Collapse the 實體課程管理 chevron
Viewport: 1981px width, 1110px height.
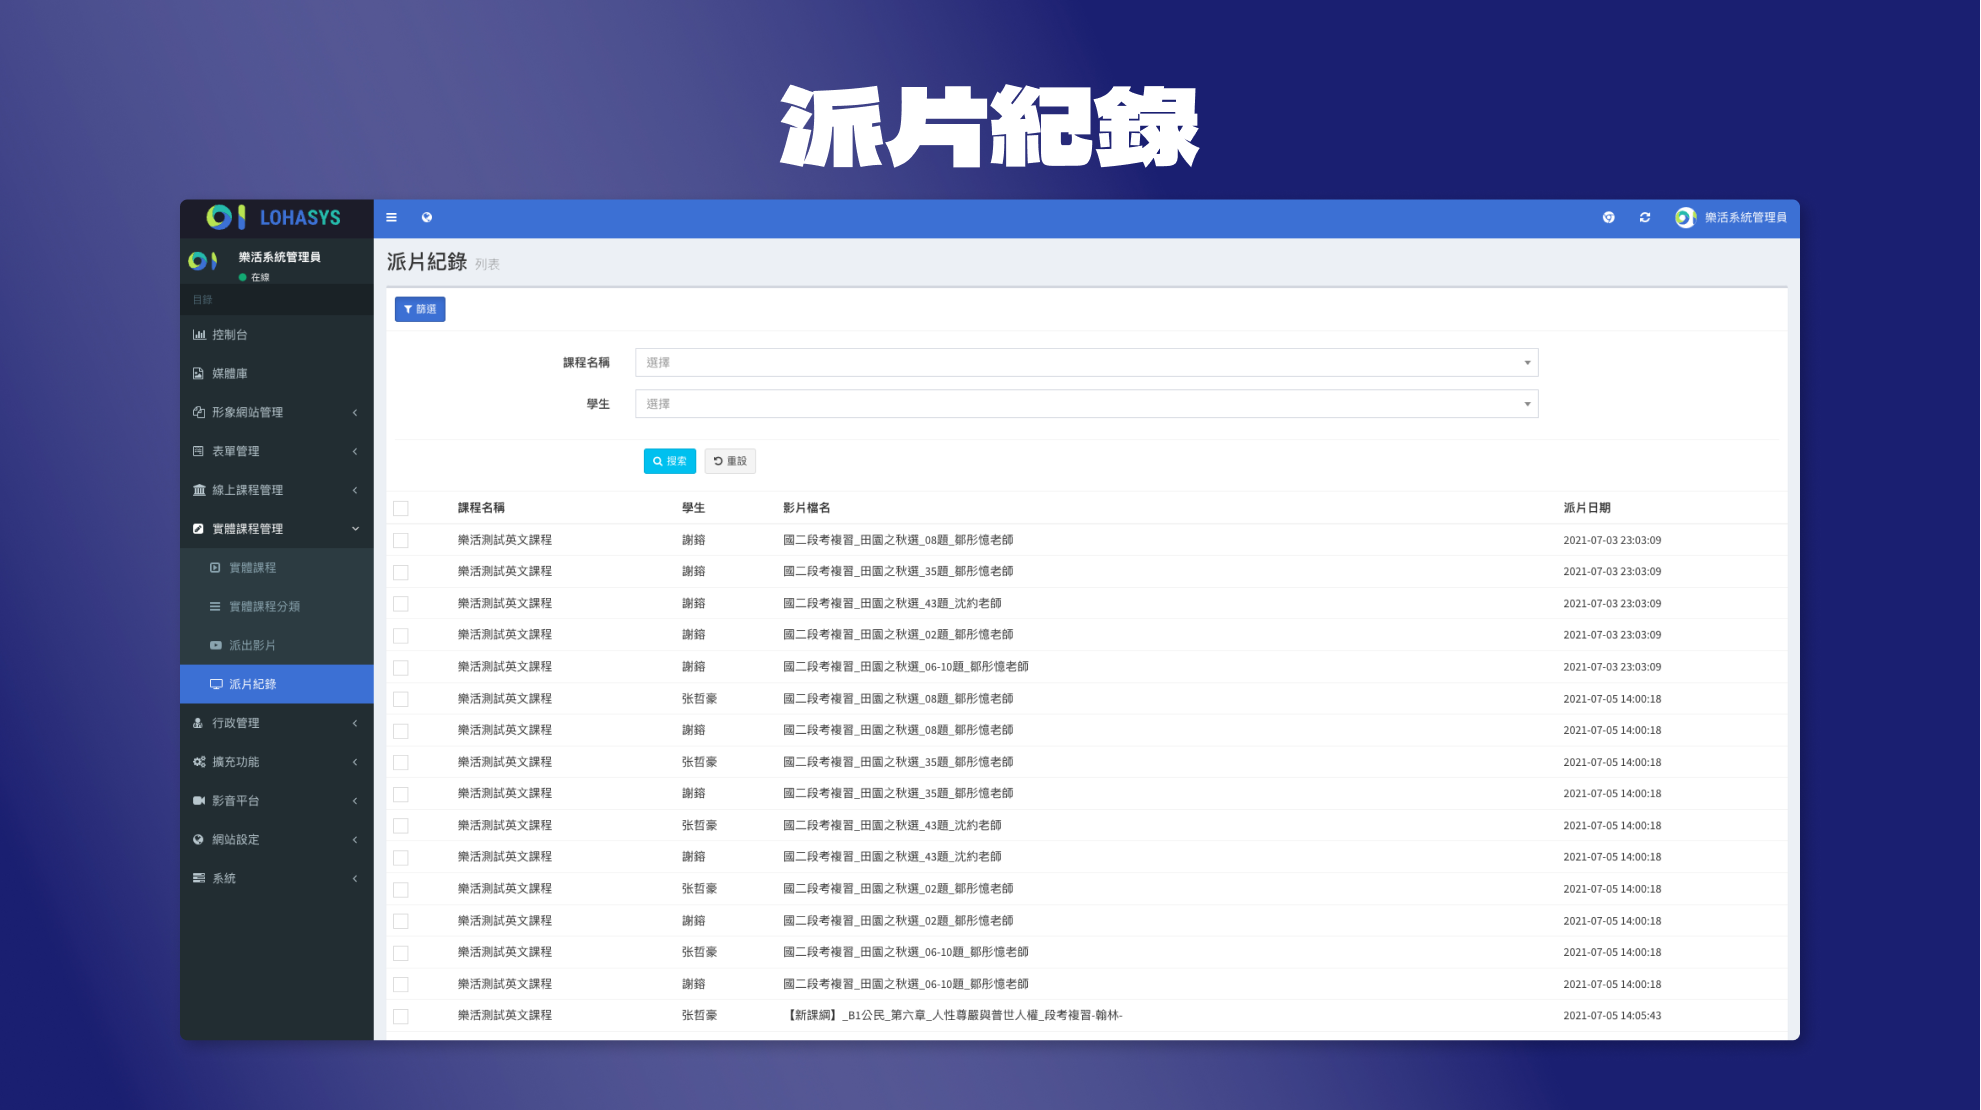[355, 529]
